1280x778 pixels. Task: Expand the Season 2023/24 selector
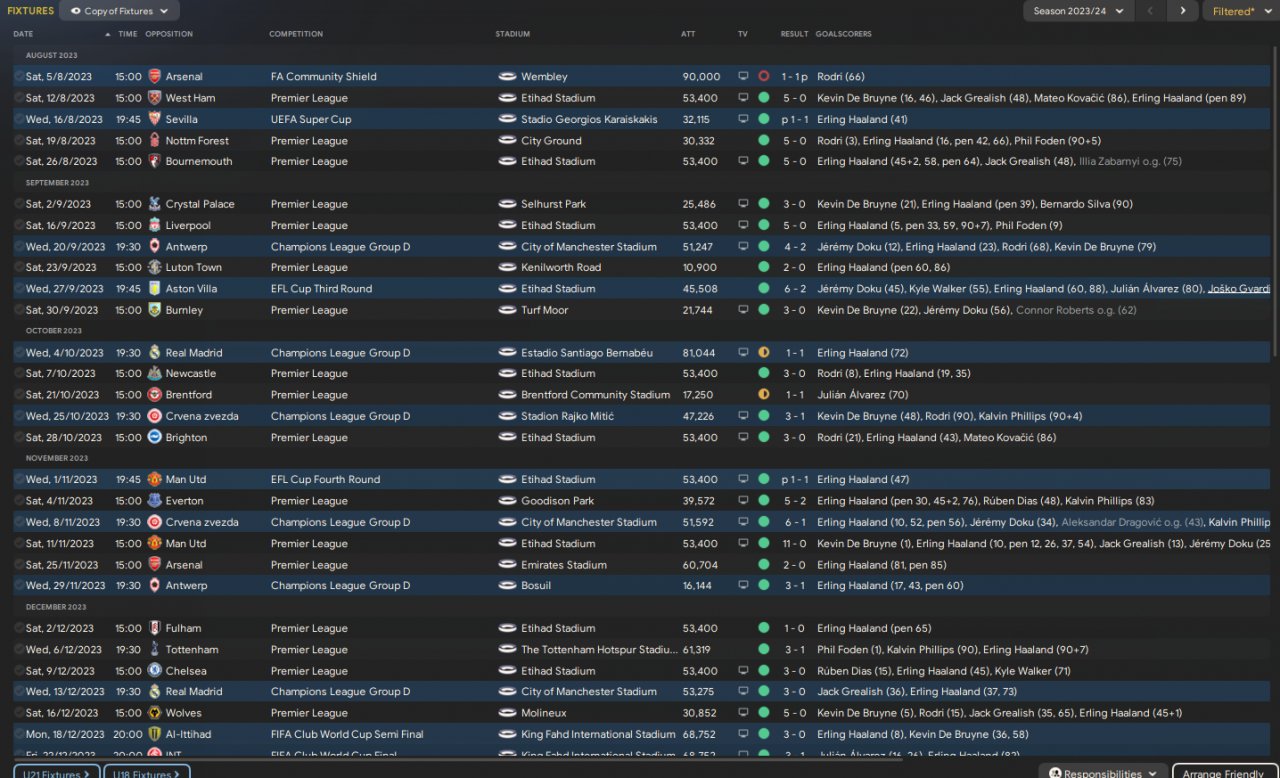coord(1077,11)
